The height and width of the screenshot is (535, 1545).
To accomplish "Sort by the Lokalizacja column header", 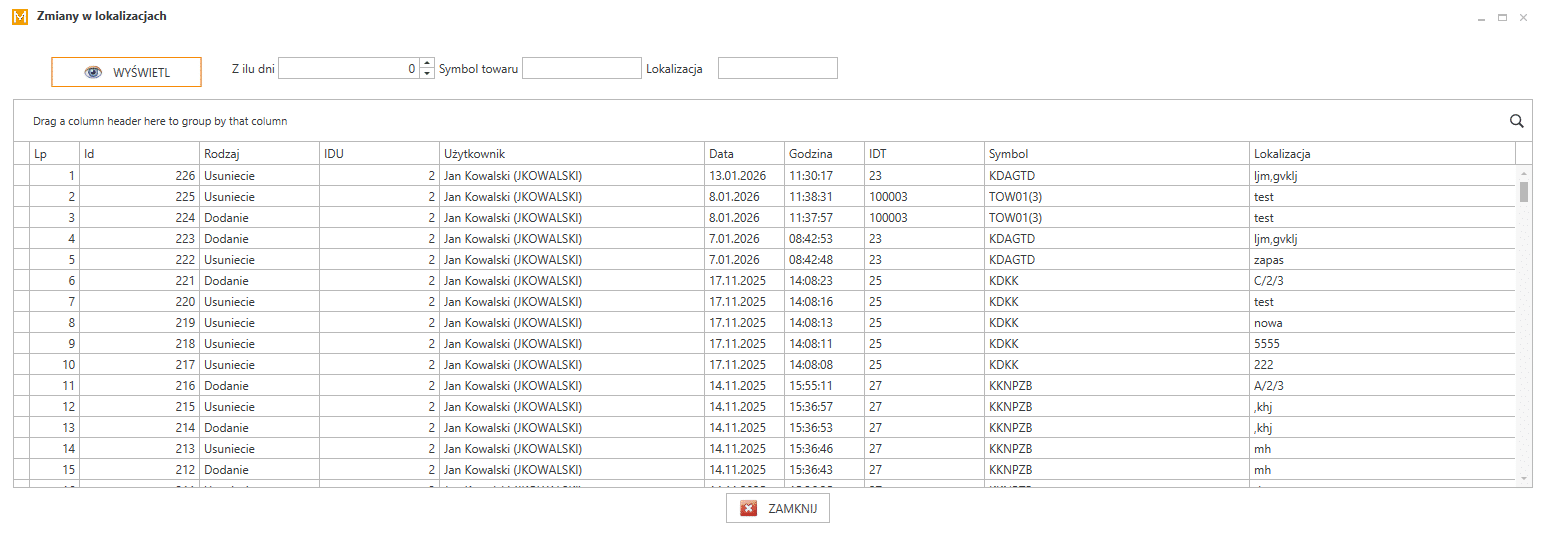I will click(x=1382, y=154).
